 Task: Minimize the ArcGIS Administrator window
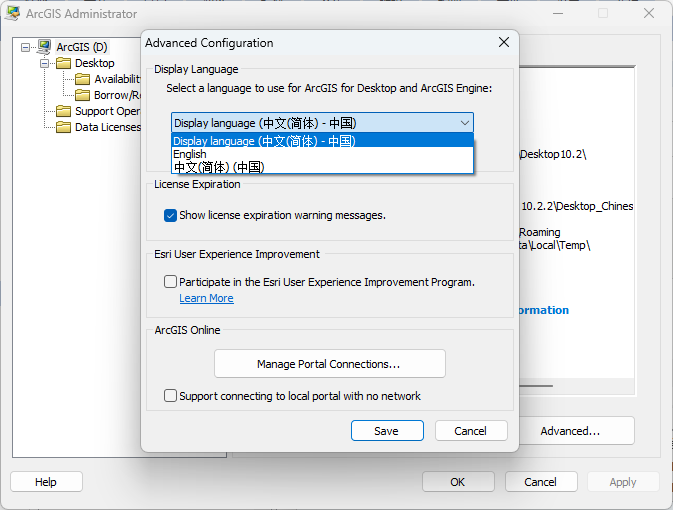(x=558, y=13)
